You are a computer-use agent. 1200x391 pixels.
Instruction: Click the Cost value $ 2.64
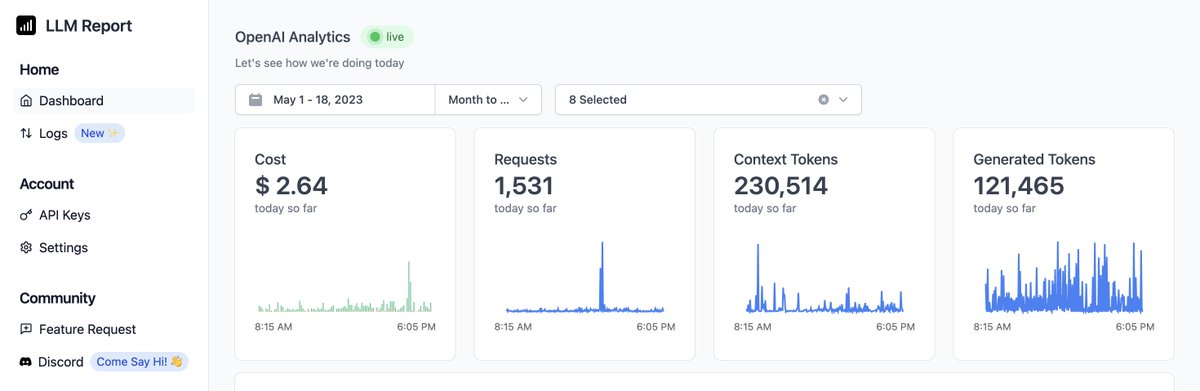click(291, 186)
